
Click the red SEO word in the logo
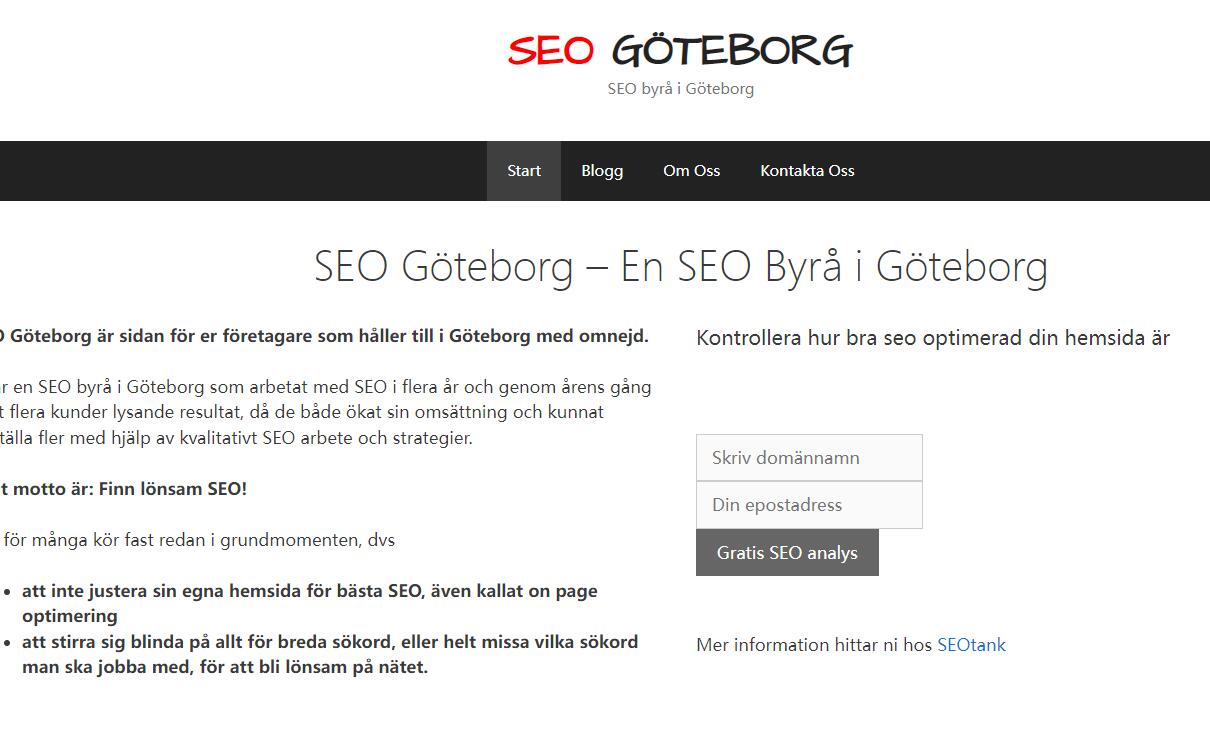point(551,51)
